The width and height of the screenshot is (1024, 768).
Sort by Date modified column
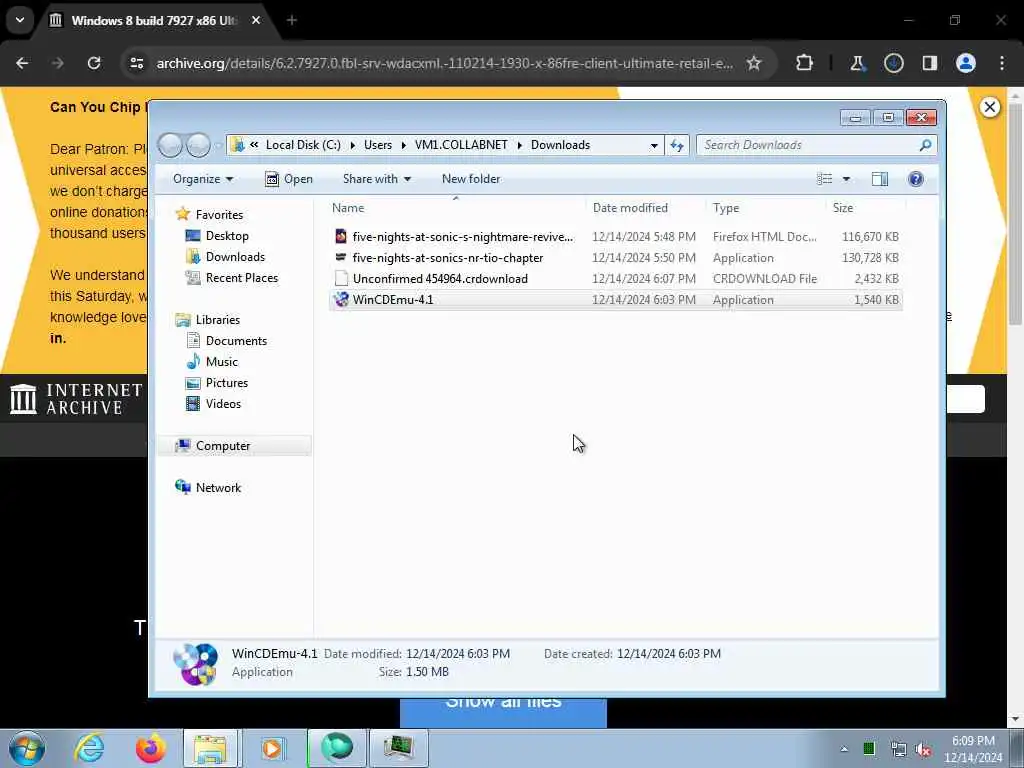click(x=646, y=208)
